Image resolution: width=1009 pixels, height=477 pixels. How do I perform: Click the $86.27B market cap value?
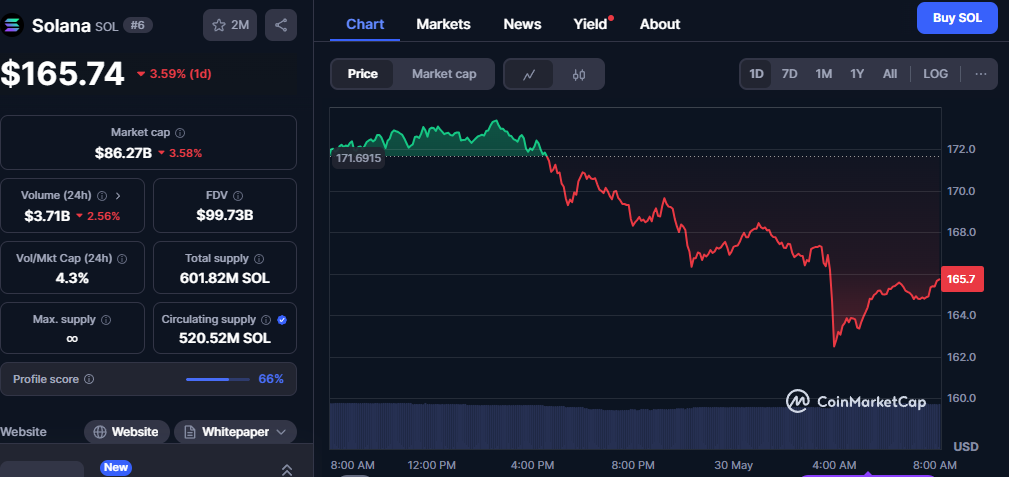click(124, 153)
